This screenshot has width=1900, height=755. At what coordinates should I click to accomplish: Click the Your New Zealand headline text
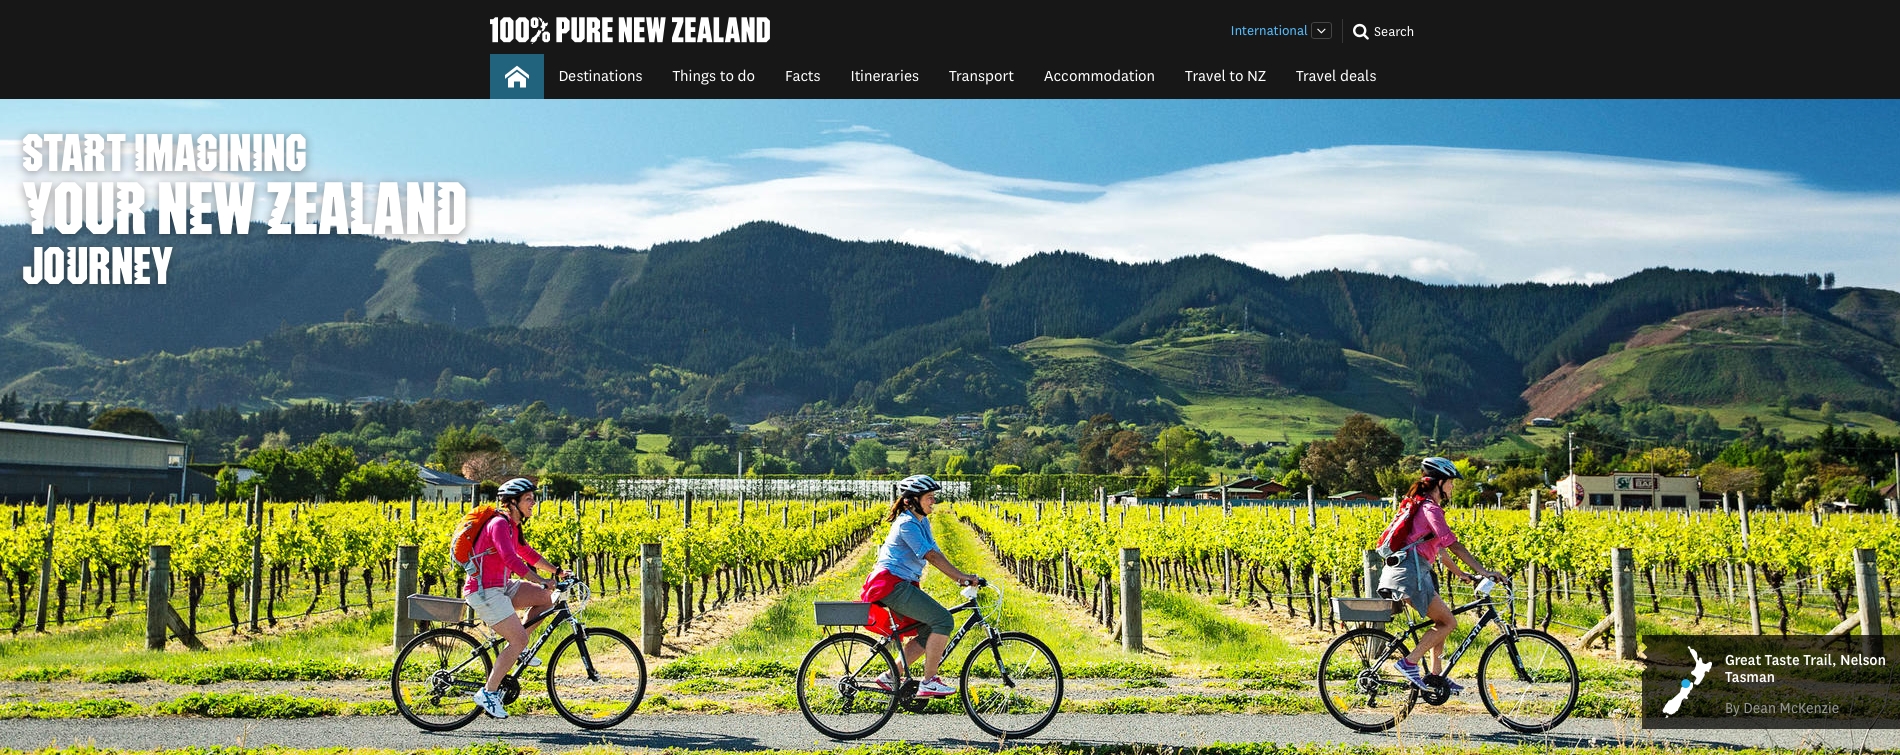244,208
